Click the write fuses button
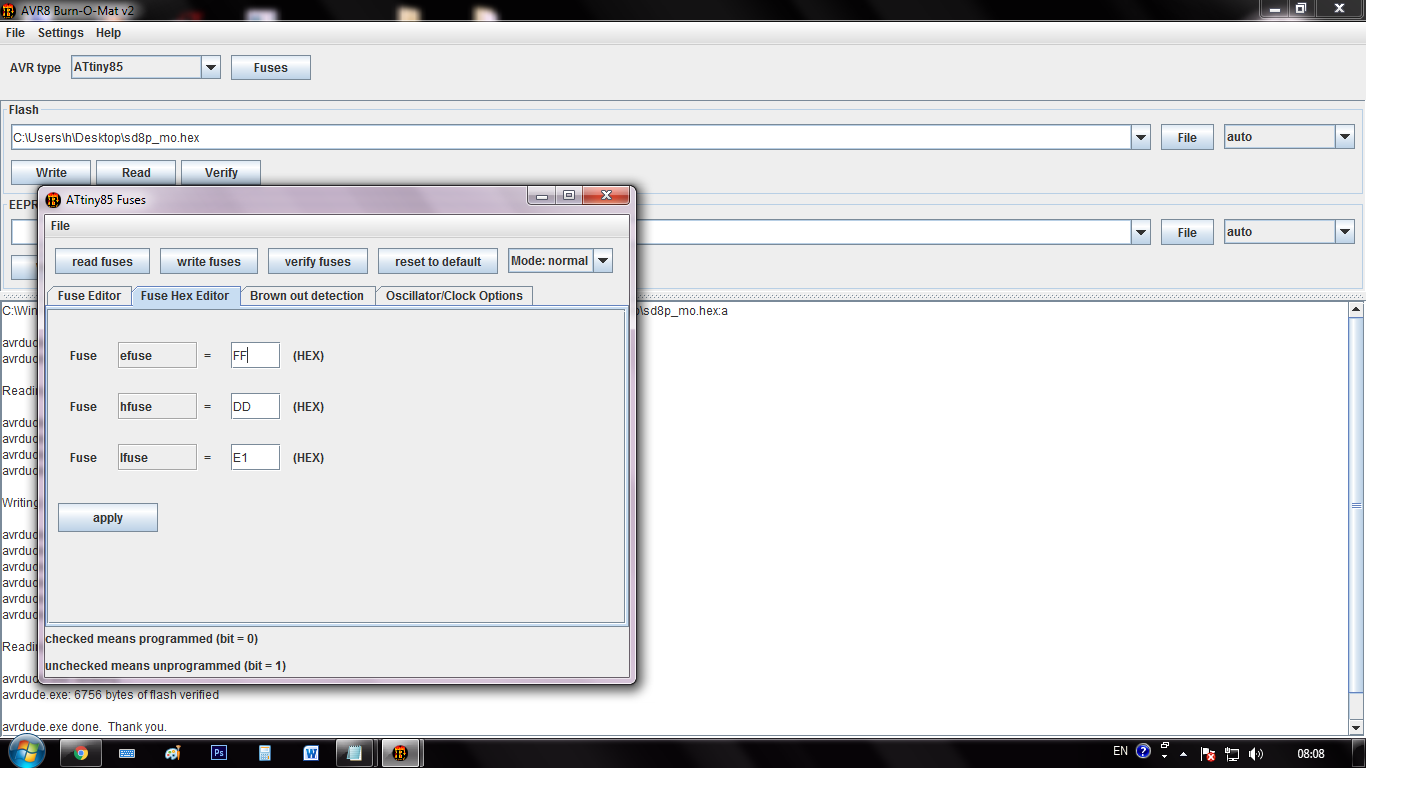 [x=209, y=262]
